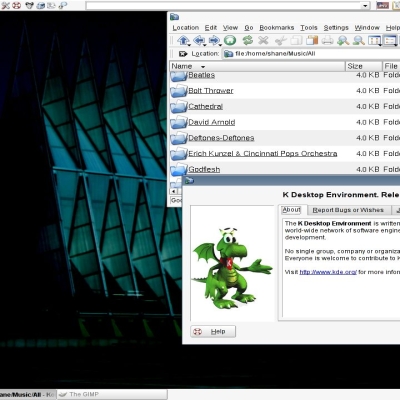The height and width of the screenshot is (400, 400).
Task: Switch to Report Bugs or Wishes tab
Action: [x=348, y=210]
